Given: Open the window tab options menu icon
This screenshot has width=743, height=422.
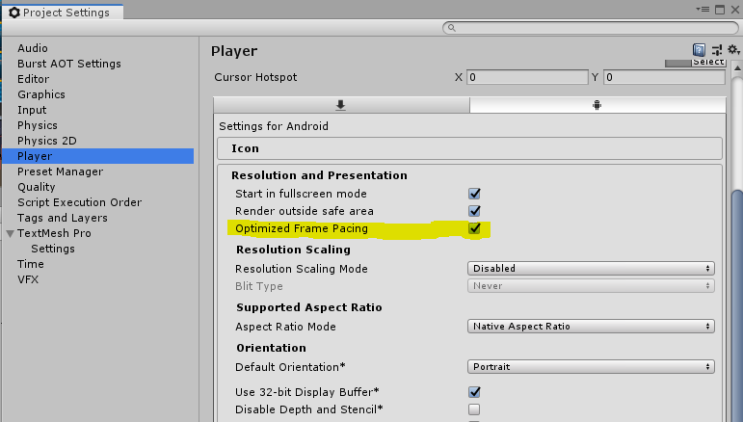Looking at the screenshot, I should coord(703,9).
